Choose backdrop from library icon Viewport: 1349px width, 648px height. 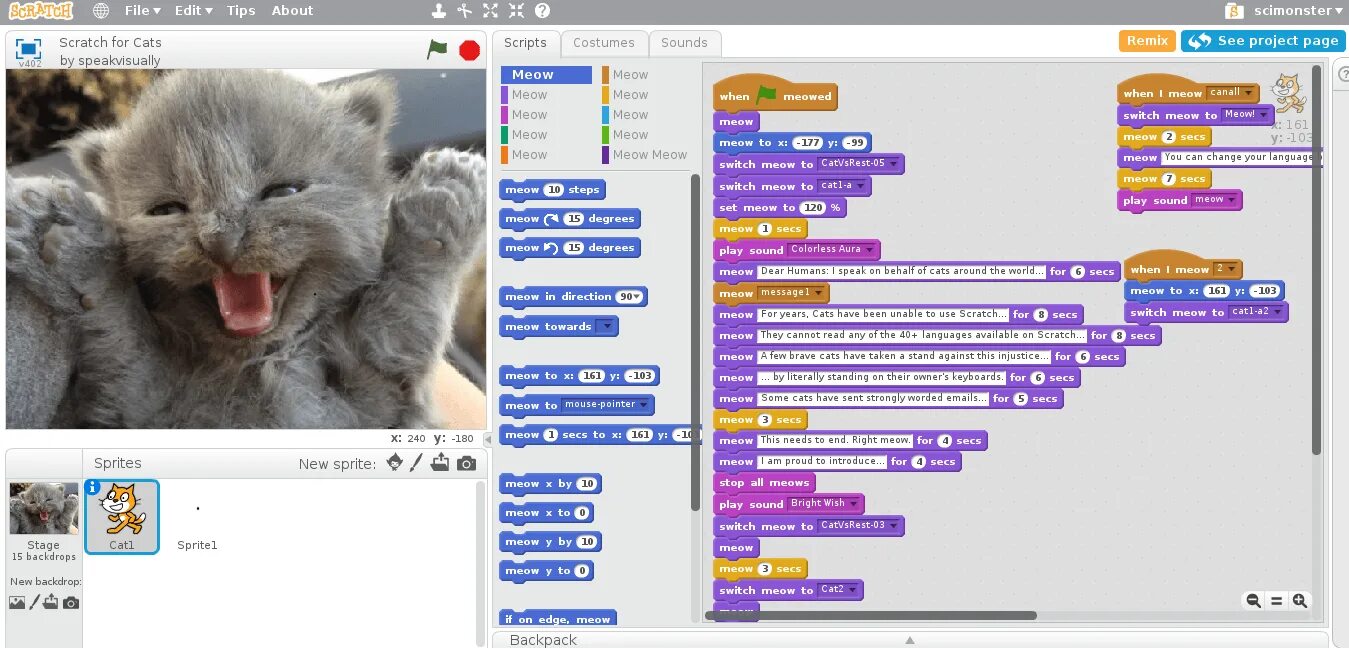point(17,602)
